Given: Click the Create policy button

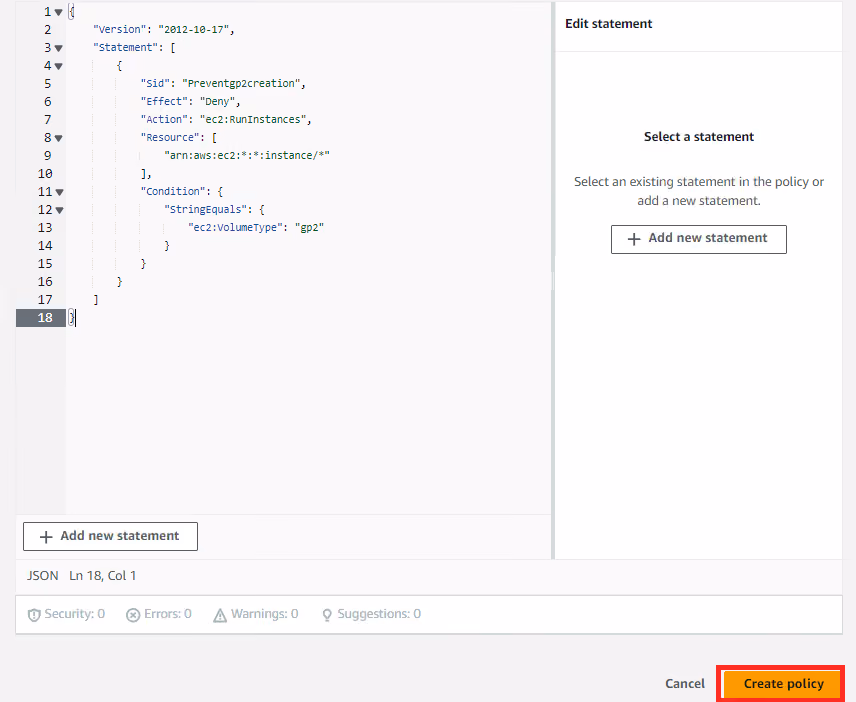Looking at the screenshot, I should (x=782, y=683).
